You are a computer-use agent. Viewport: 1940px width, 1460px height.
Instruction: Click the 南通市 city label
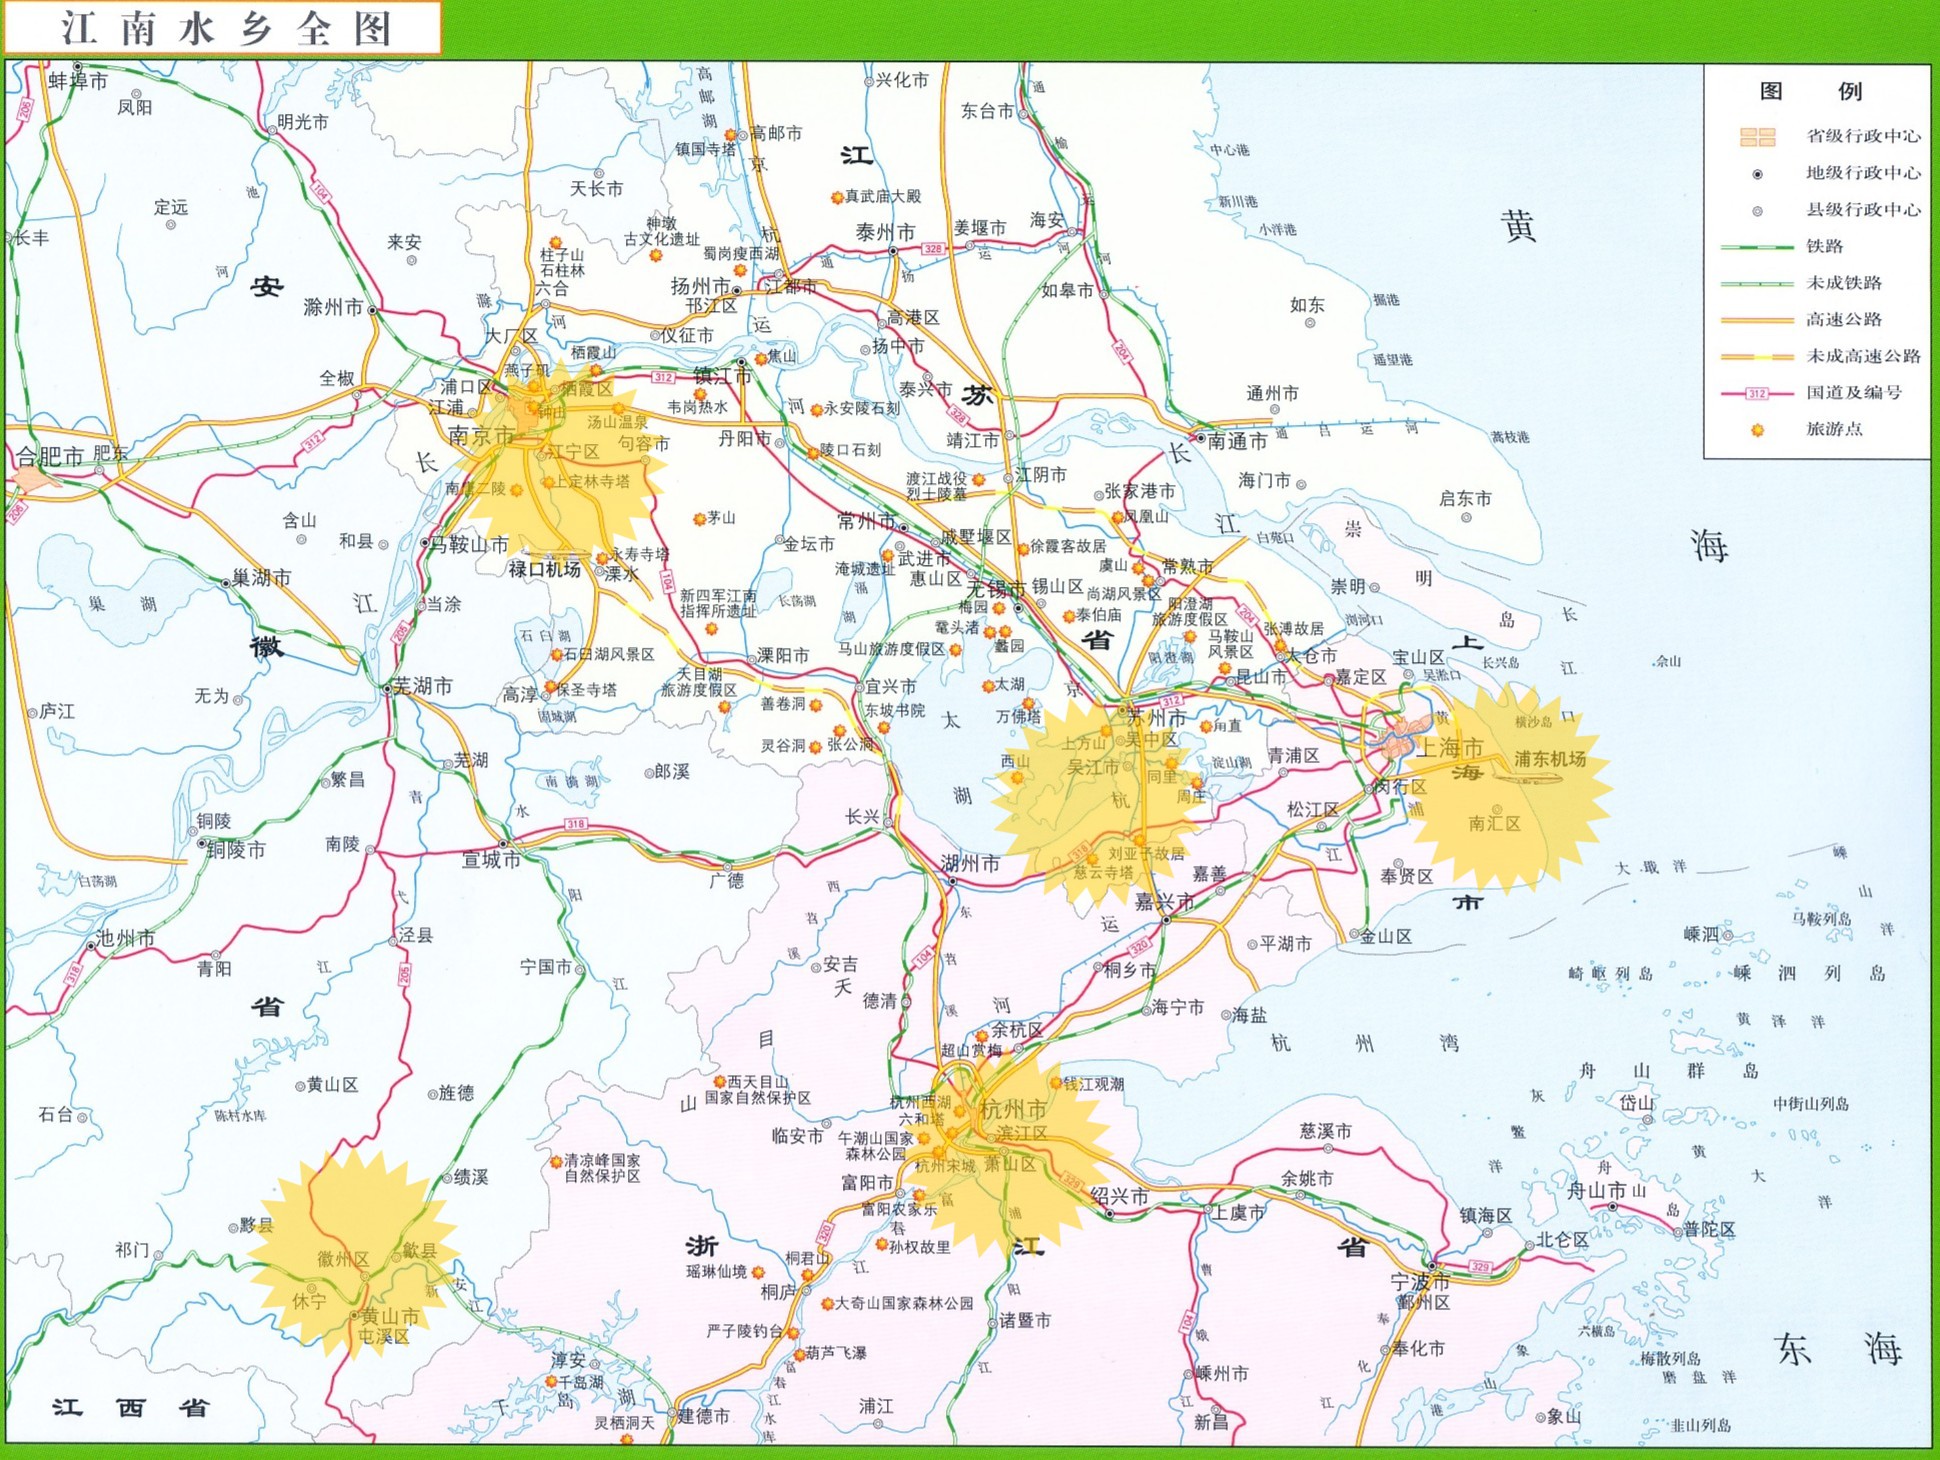click(1237, 441)
